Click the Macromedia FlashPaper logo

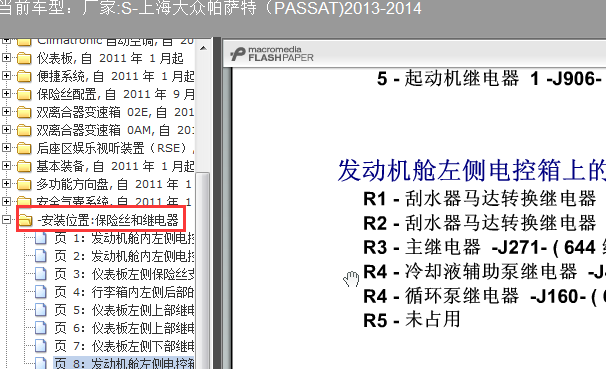pyautogui.click(x=272, y=54)
